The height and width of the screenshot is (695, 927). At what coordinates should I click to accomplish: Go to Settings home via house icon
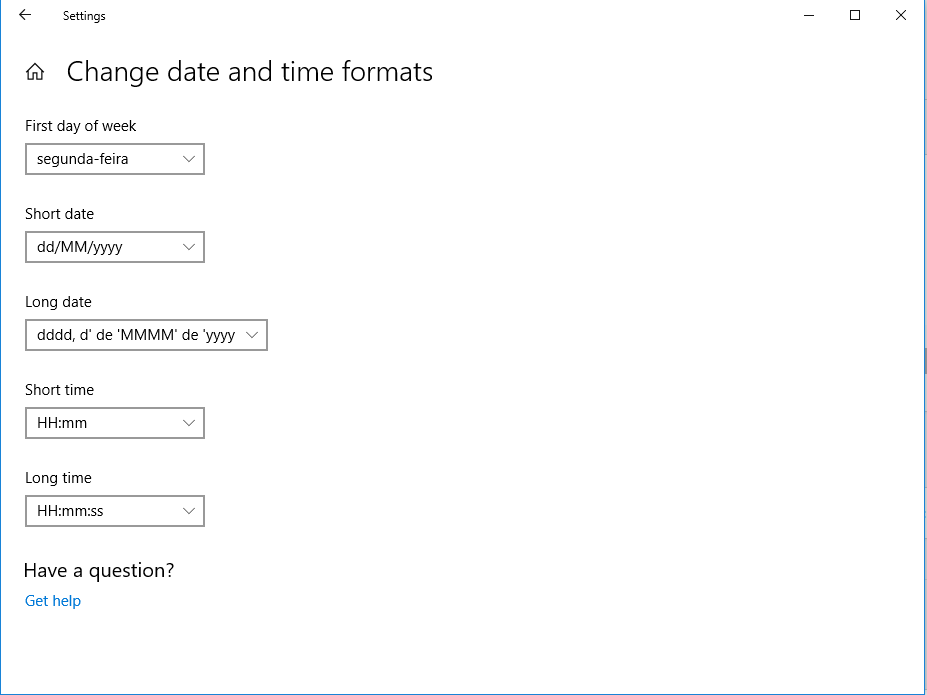click(x=35, y=72)
